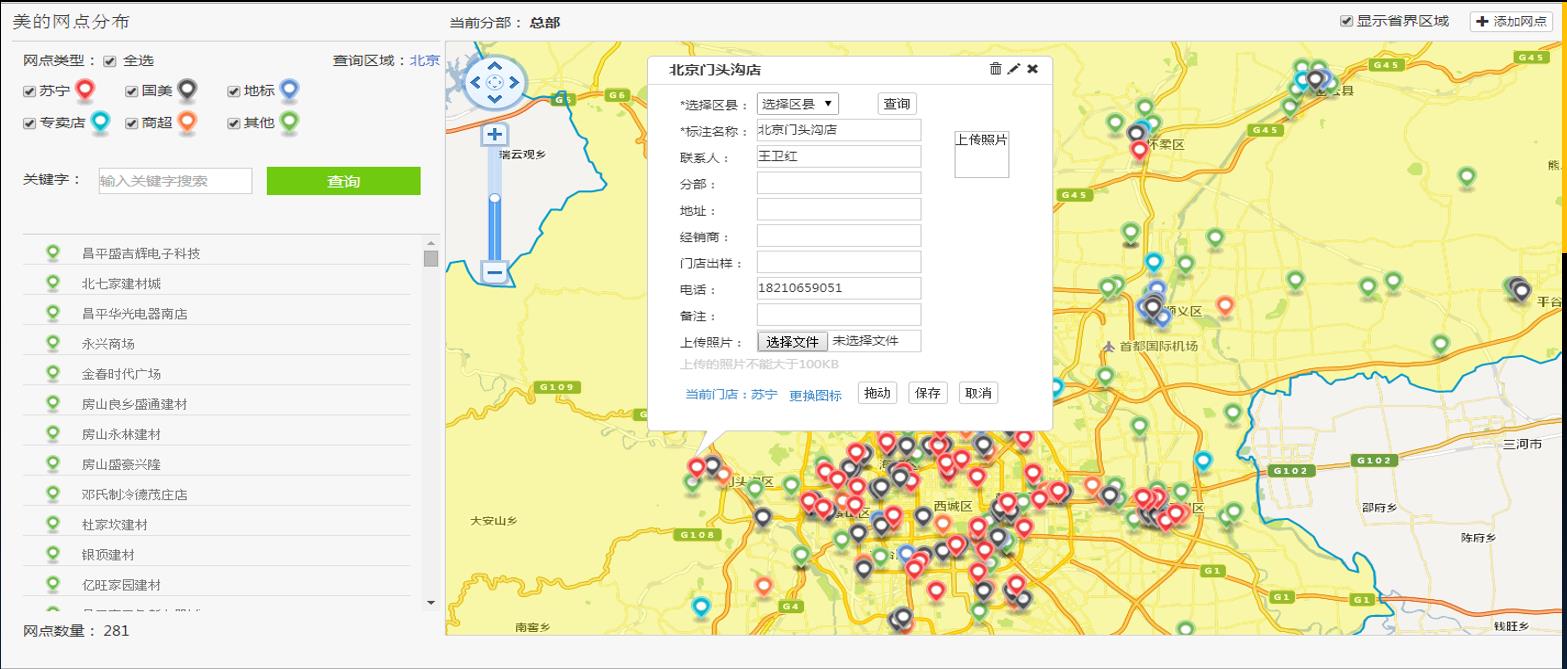Open the 选择区县 district dropdown
Image resolution: width=1567 pixels, height=669 pixels.
tap(797, 104)
